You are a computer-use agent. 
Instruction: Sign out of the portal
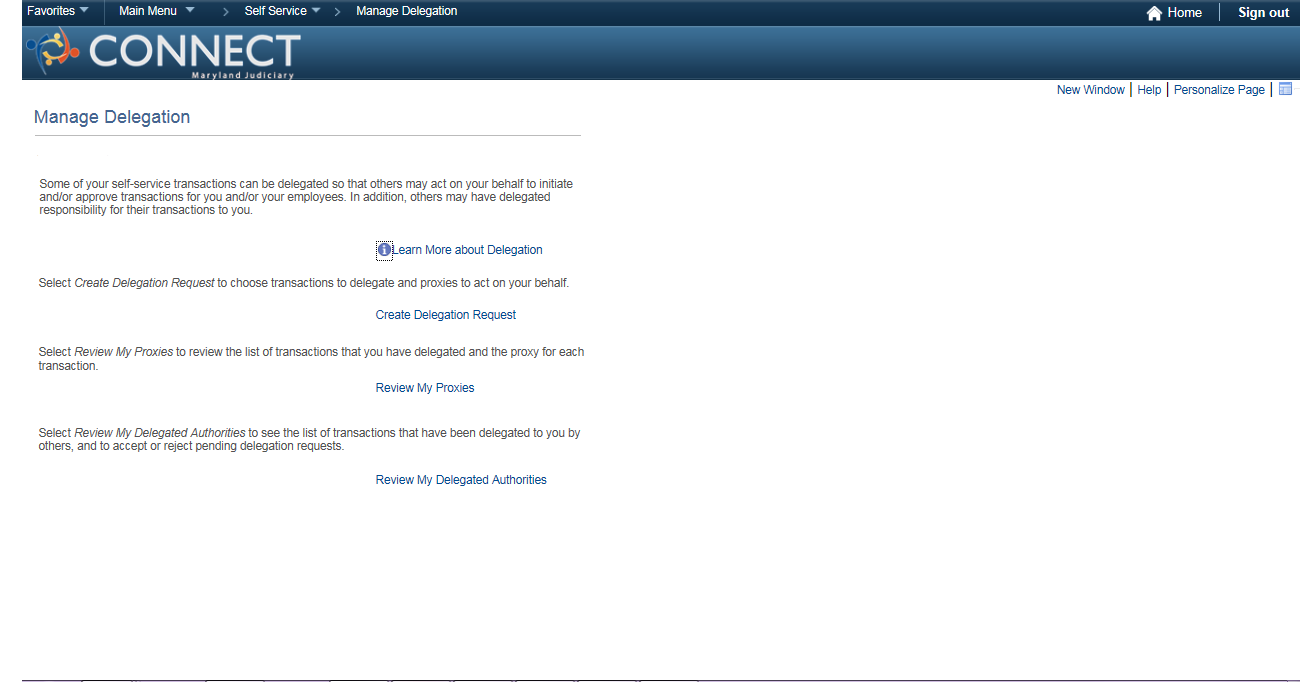(1263, 13)
